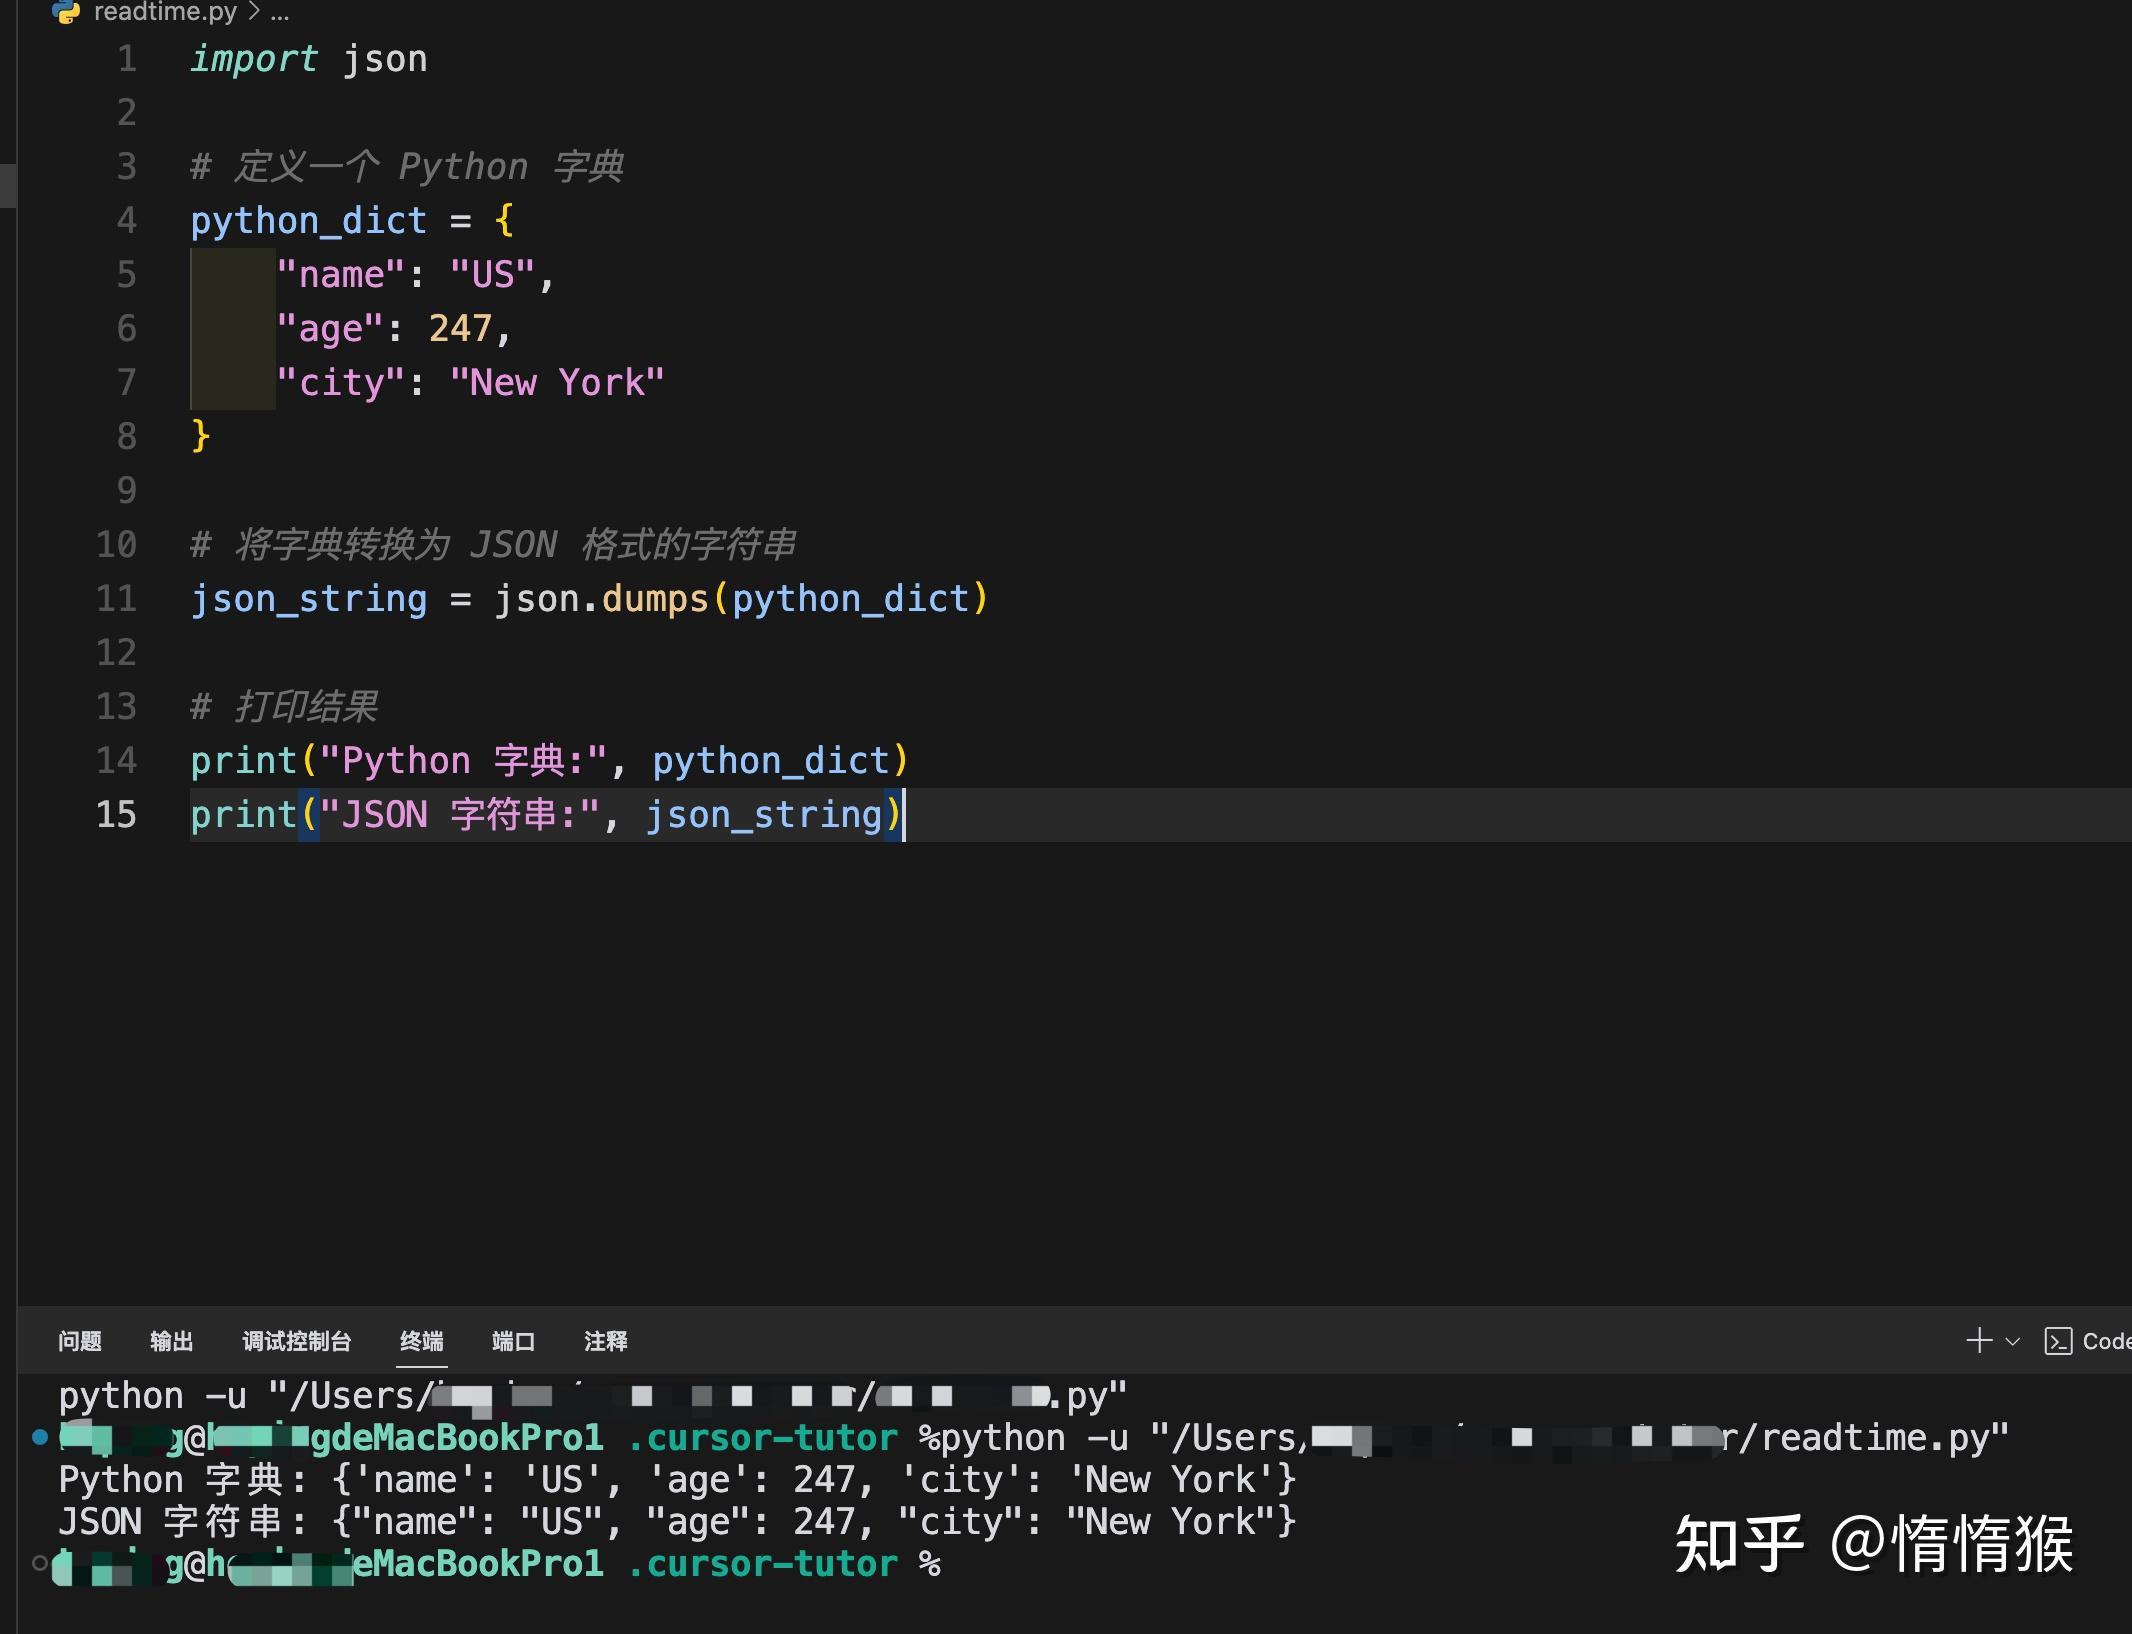Click the readtime.py breadcrumb label
The image size is (2132, 1634).
pyautogui.click(x=165, y=12)
